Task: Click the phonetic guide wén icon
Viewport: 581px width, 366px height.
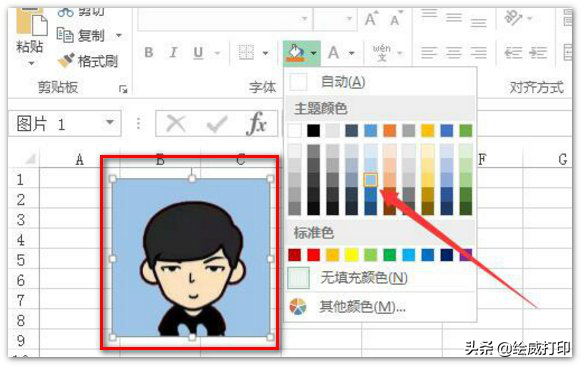Action: tap(382, 53)
